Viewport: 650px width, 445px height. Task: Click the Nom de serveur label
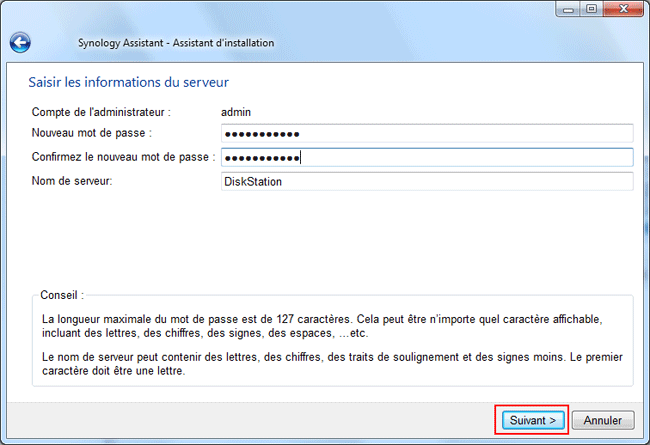click(74, 181)
